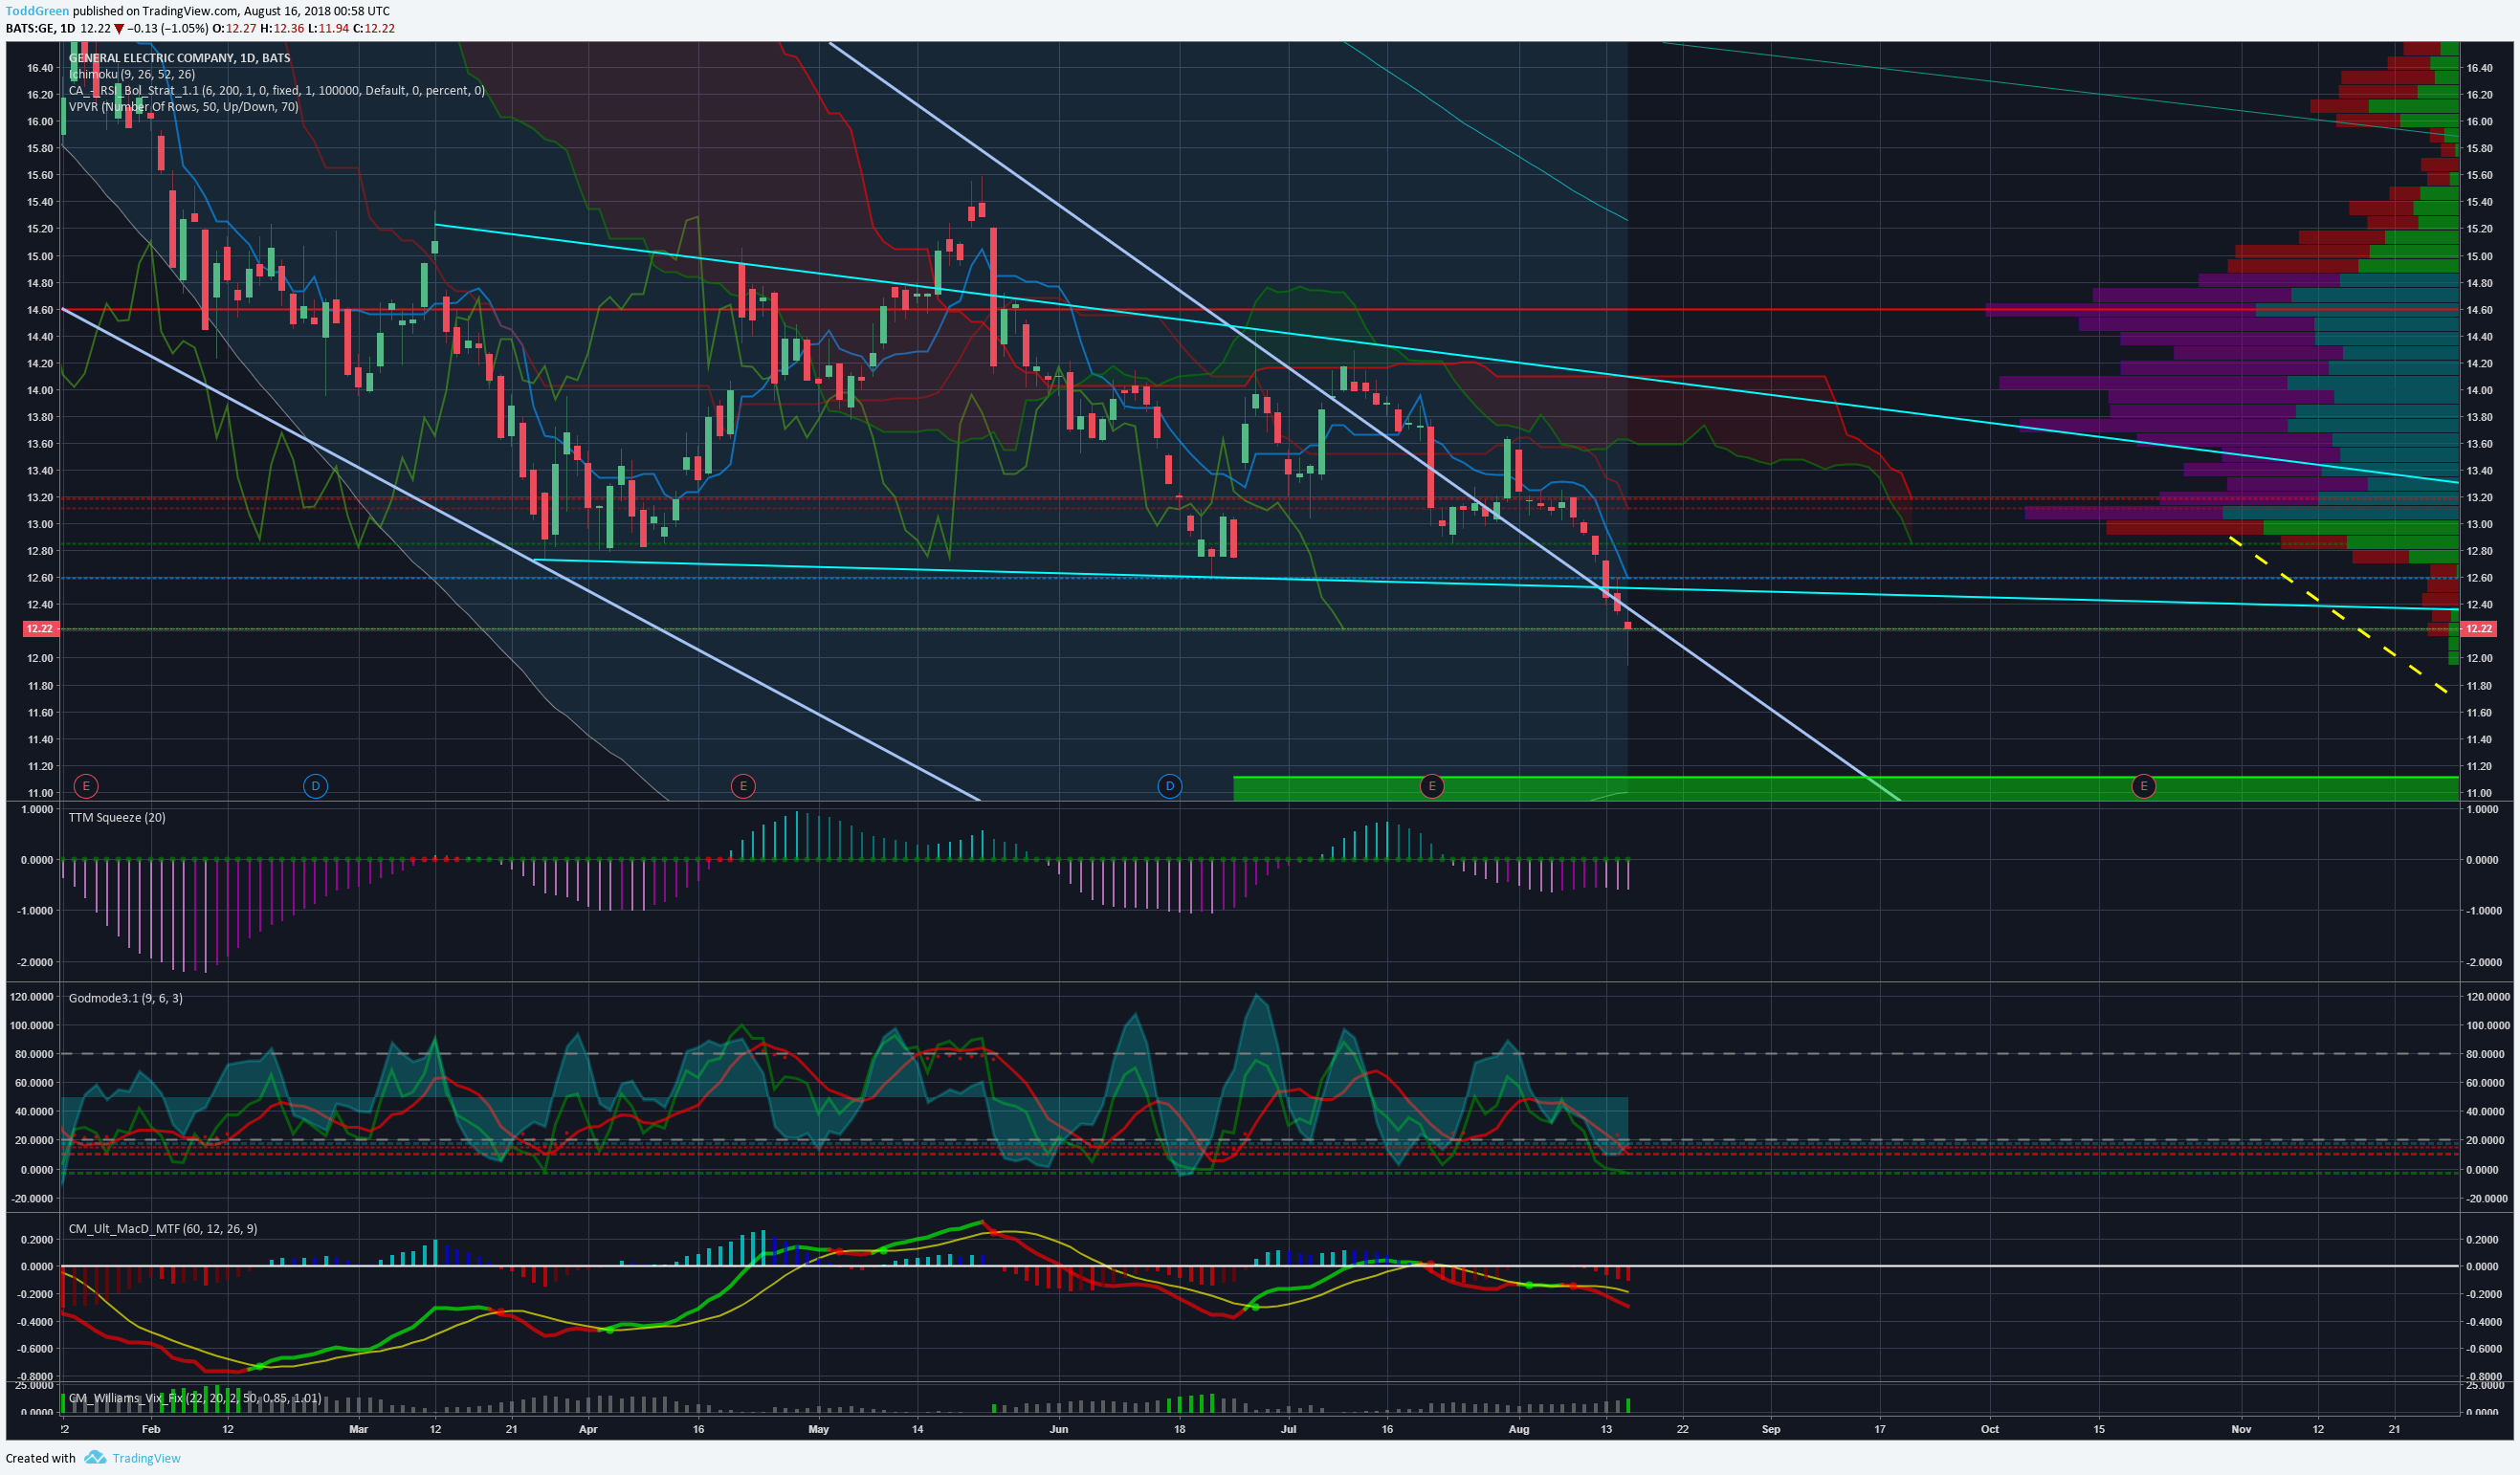This screenshot has height=1475, width=2520.
Task: Select the GENERAL ELECTRIC COMPANY, 1D, BATS title
Action: pos(180,58)
